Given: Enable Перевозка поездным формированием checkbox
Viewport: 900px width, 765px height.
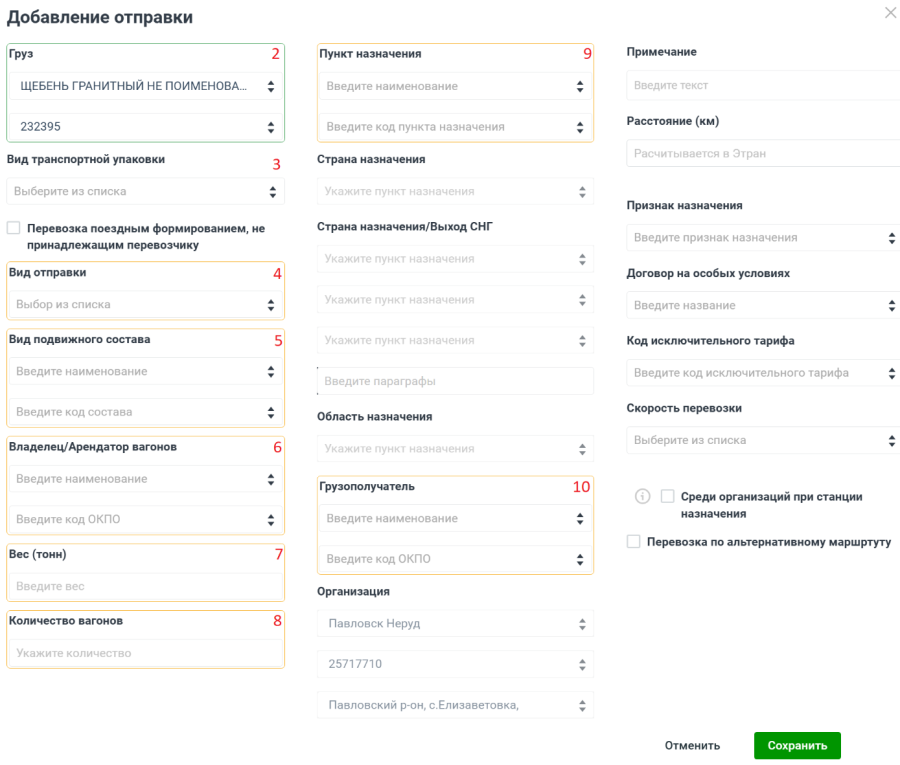Looking at the screenshot, I should point(14,228).
